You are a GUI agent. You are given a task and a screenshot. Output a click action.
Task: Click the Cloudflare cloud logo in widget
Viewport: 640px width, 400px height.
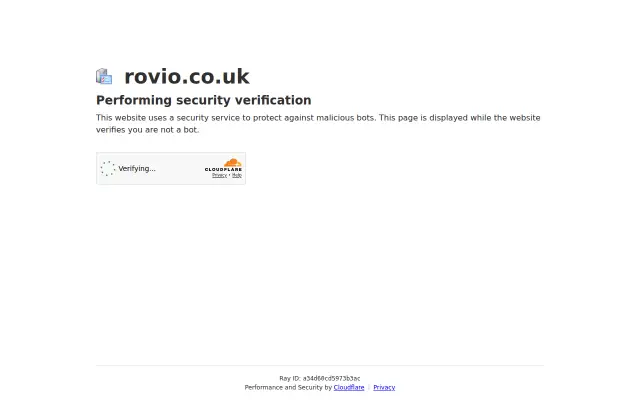(223, 165)
